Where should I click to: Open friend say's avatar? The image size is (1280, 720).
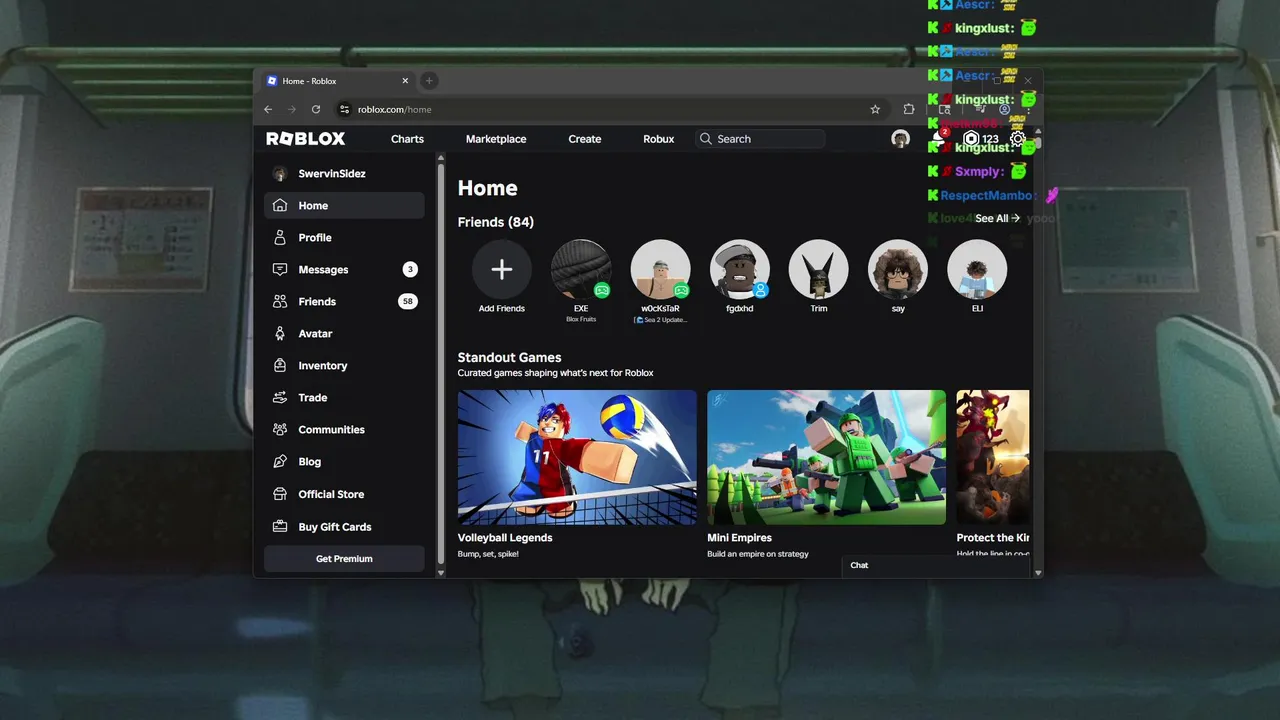(x=898, y=269)
